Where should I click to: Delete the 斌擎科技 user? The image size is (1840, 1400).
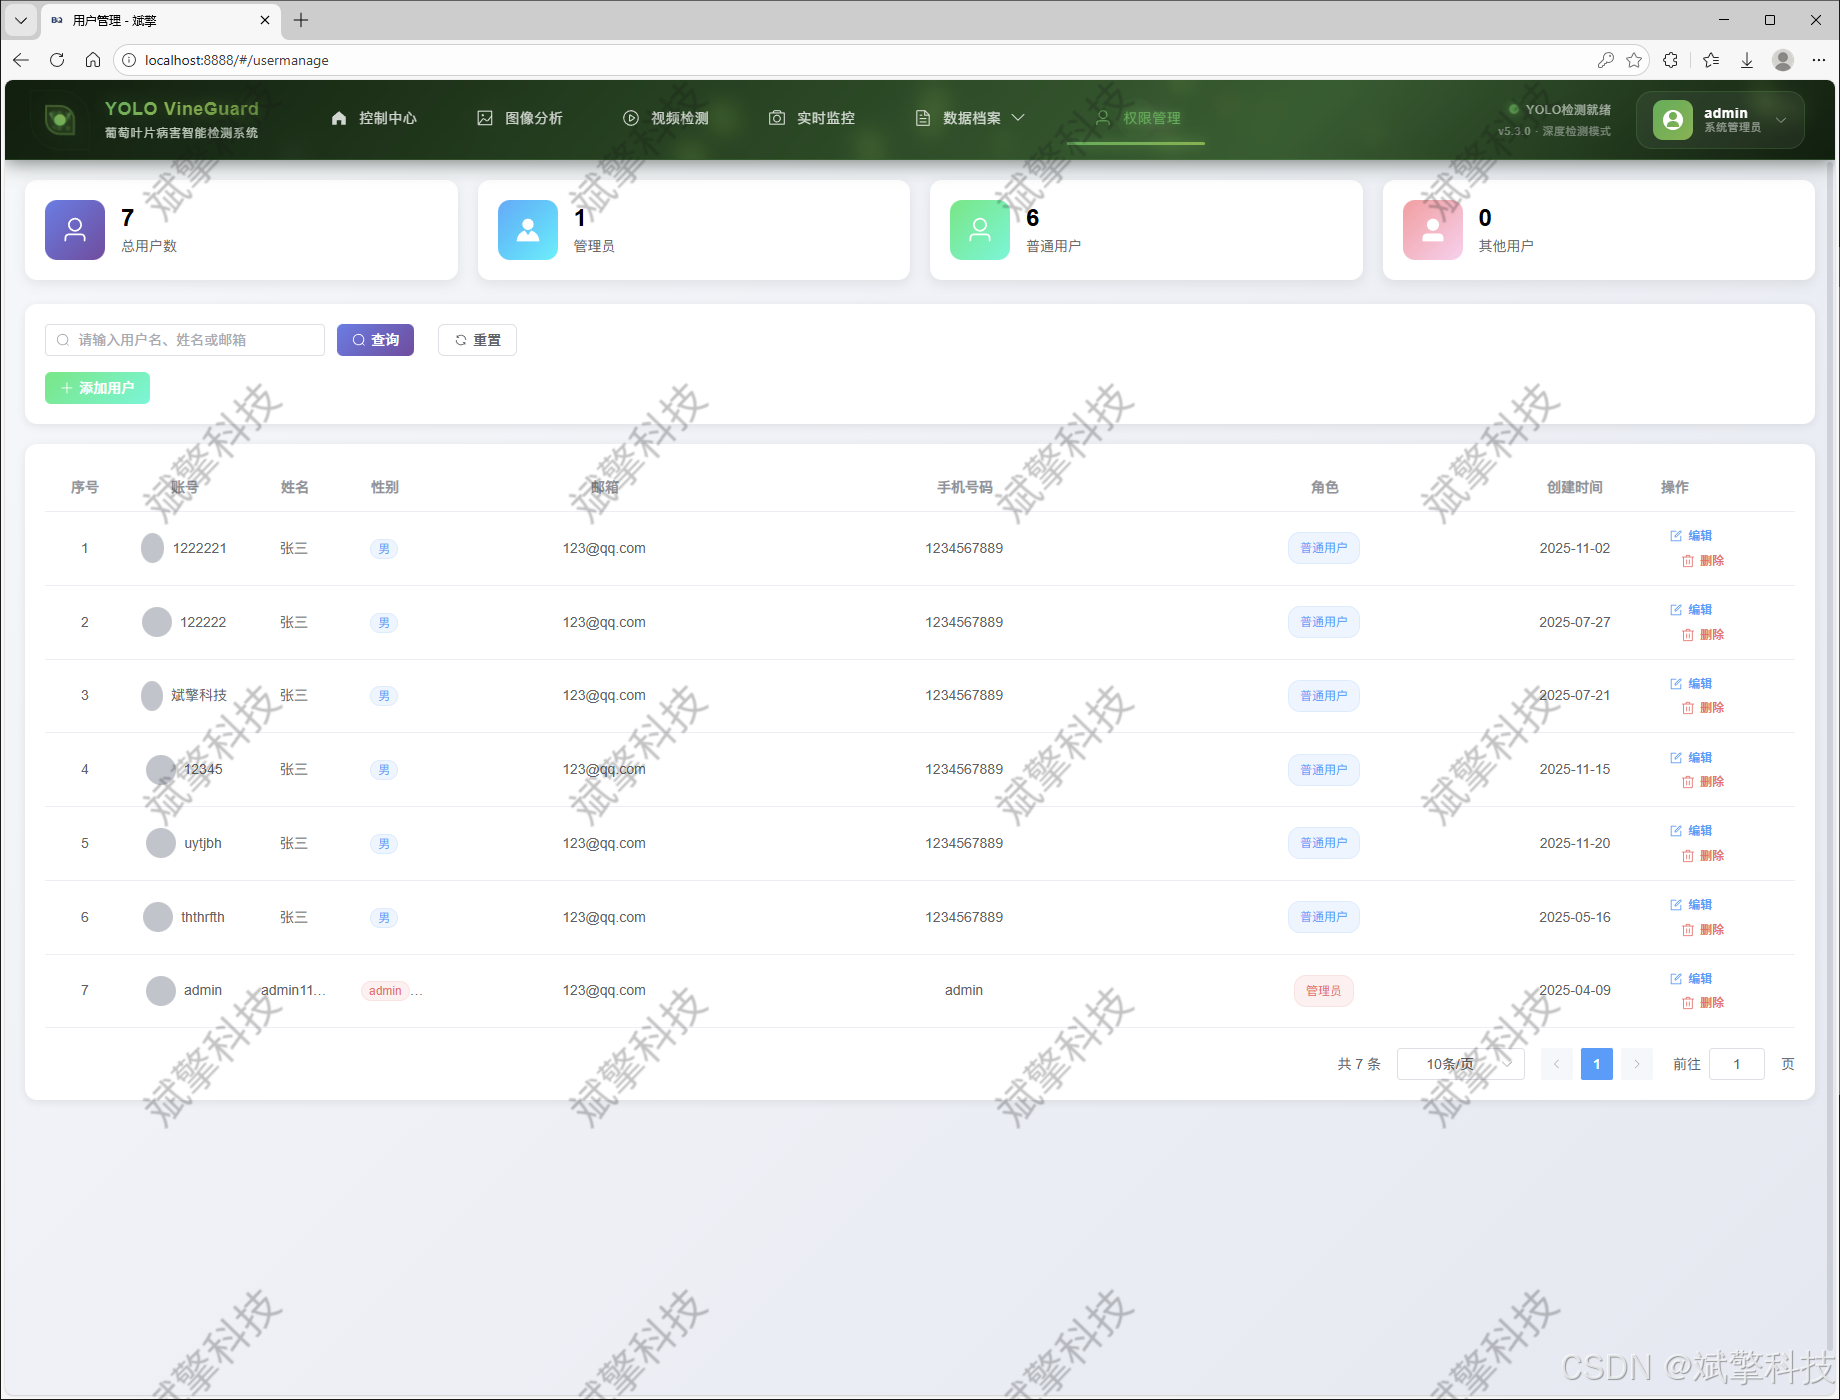(1703, 708)
